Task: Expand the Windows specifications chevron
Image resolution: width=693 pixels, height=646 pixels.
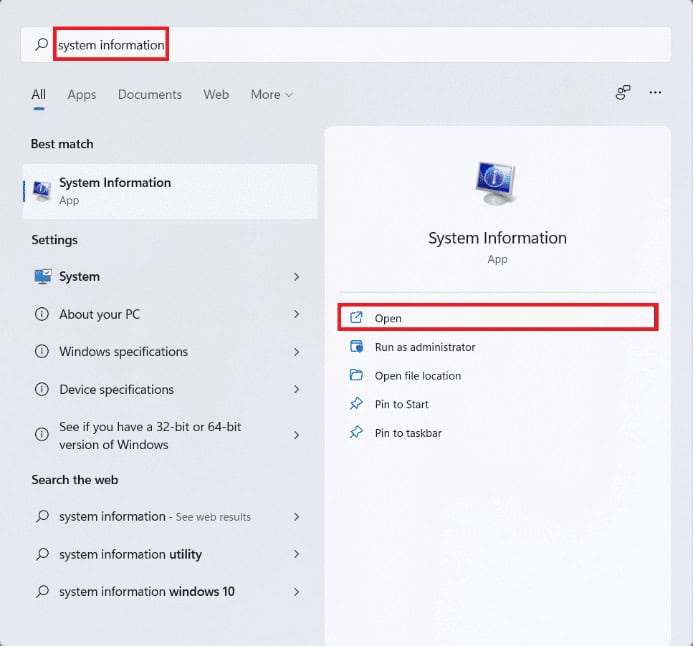Action: coord(297,352)
